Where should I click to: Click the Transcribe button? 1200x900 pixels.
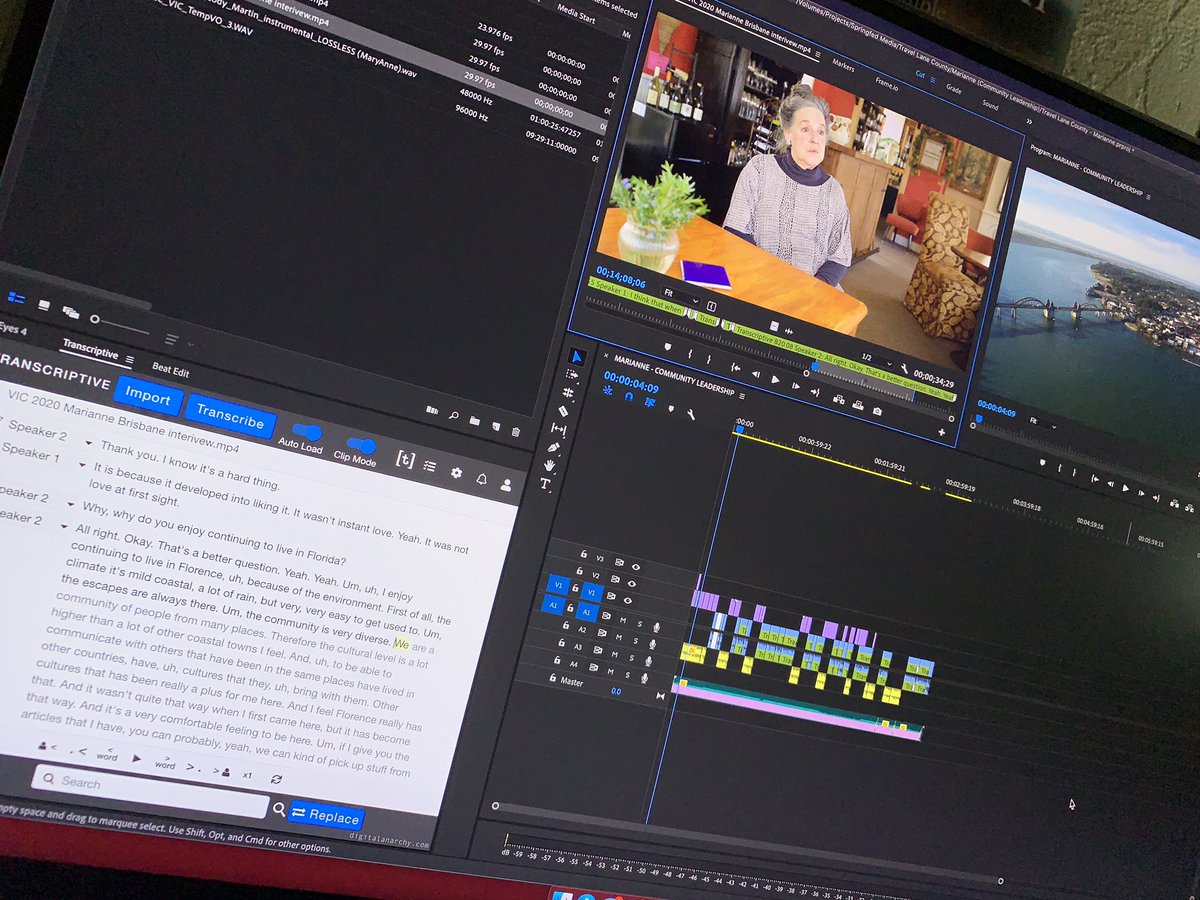click(x=230, y=416)
